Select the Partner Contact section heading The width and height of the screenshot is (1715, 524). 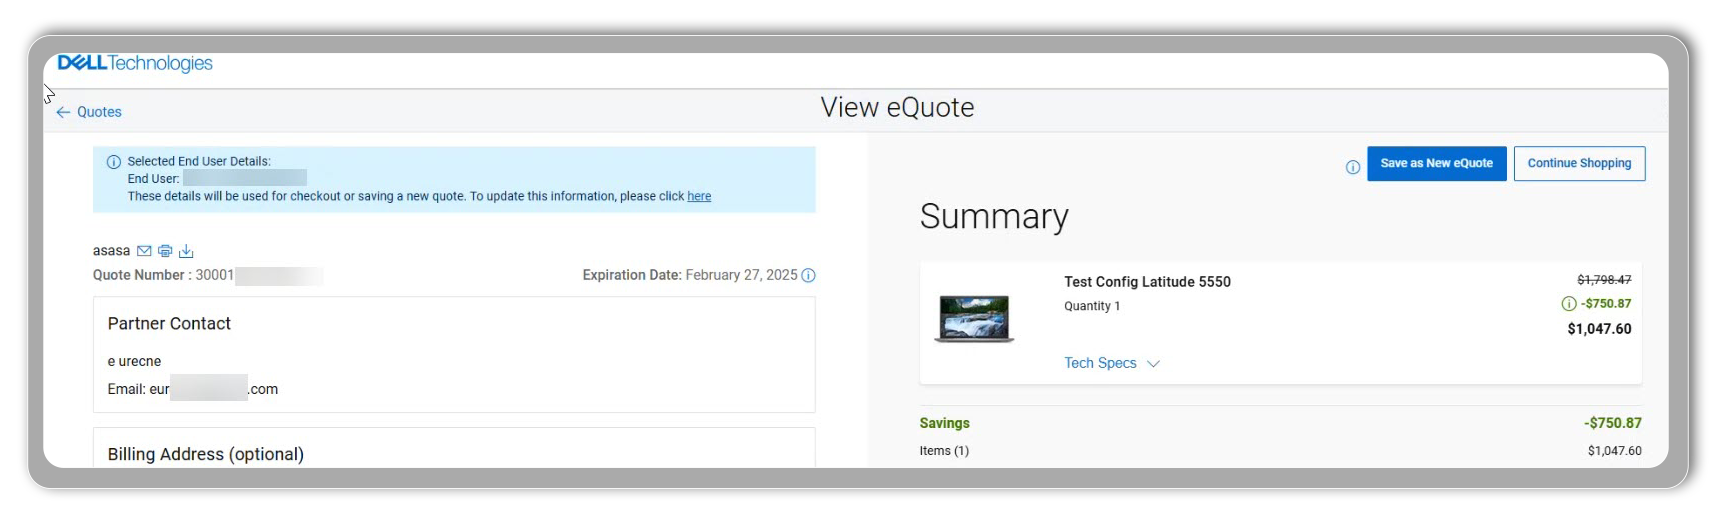click(x=169, y=324)
